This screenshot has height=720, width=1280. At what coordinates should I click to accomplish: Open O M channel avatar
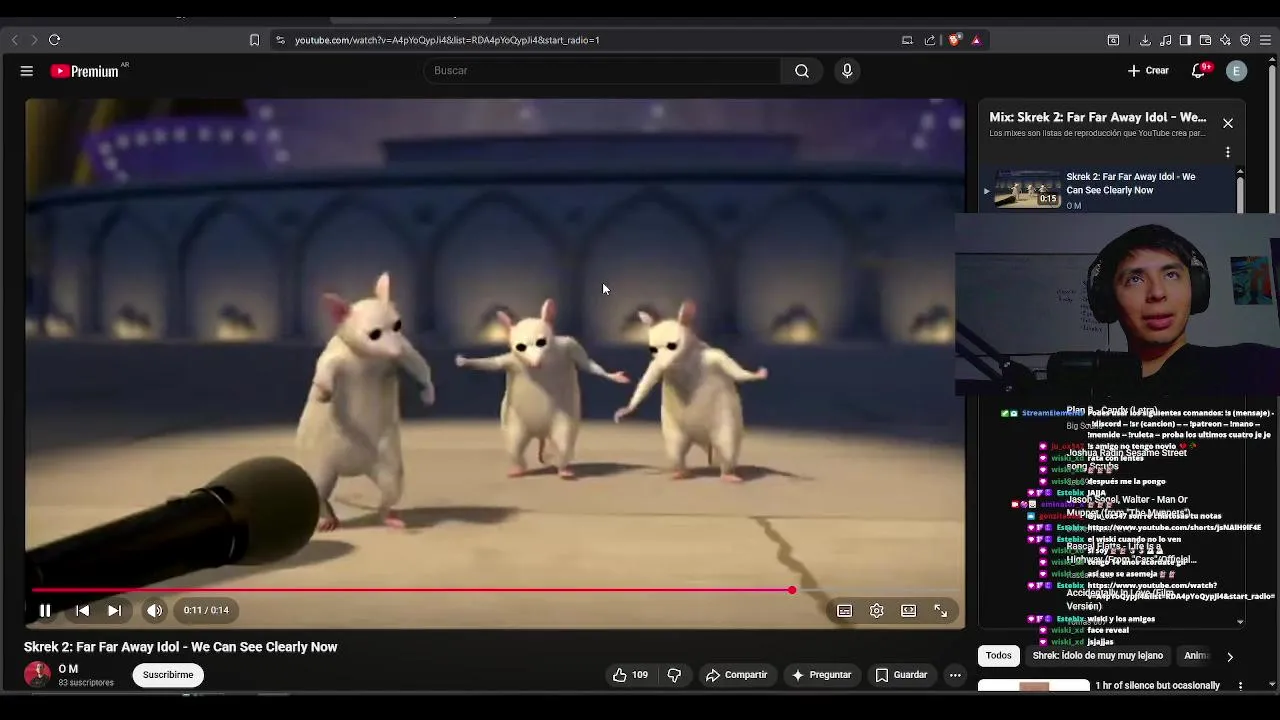pos(37,675)
